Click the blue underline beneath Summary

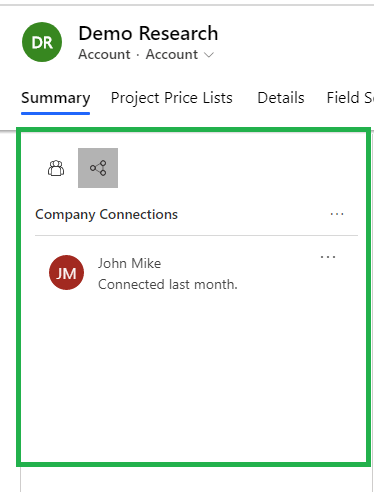(56, 113)
